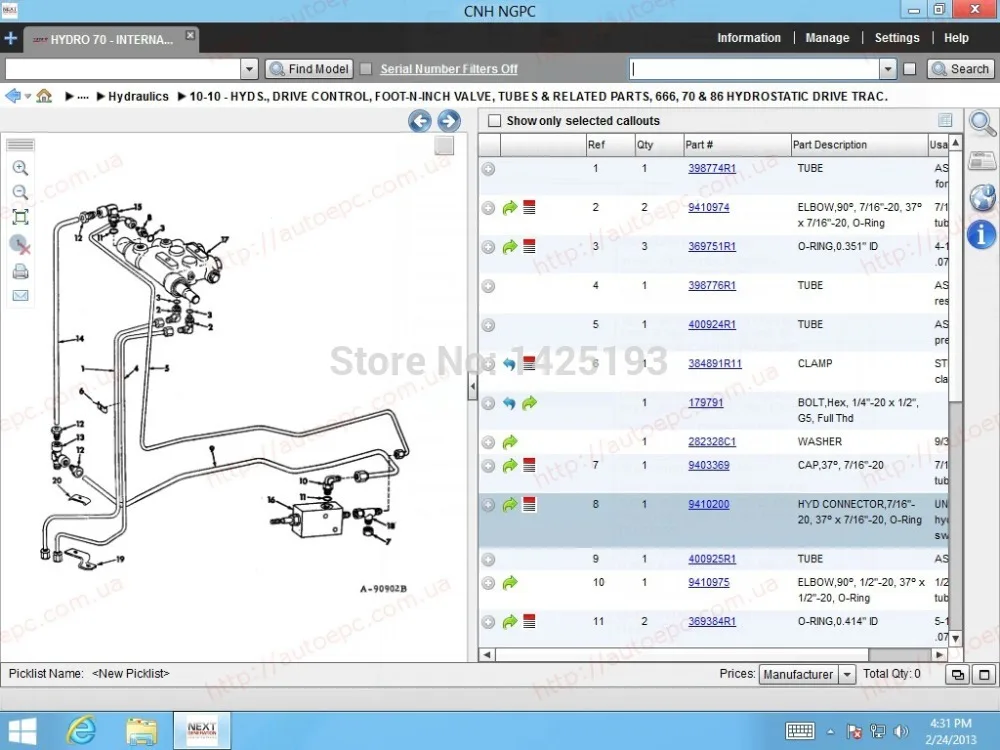Open notes icon for part 369751R1
The height and width of the screenshot is (750, 1000).
(529, 247)
